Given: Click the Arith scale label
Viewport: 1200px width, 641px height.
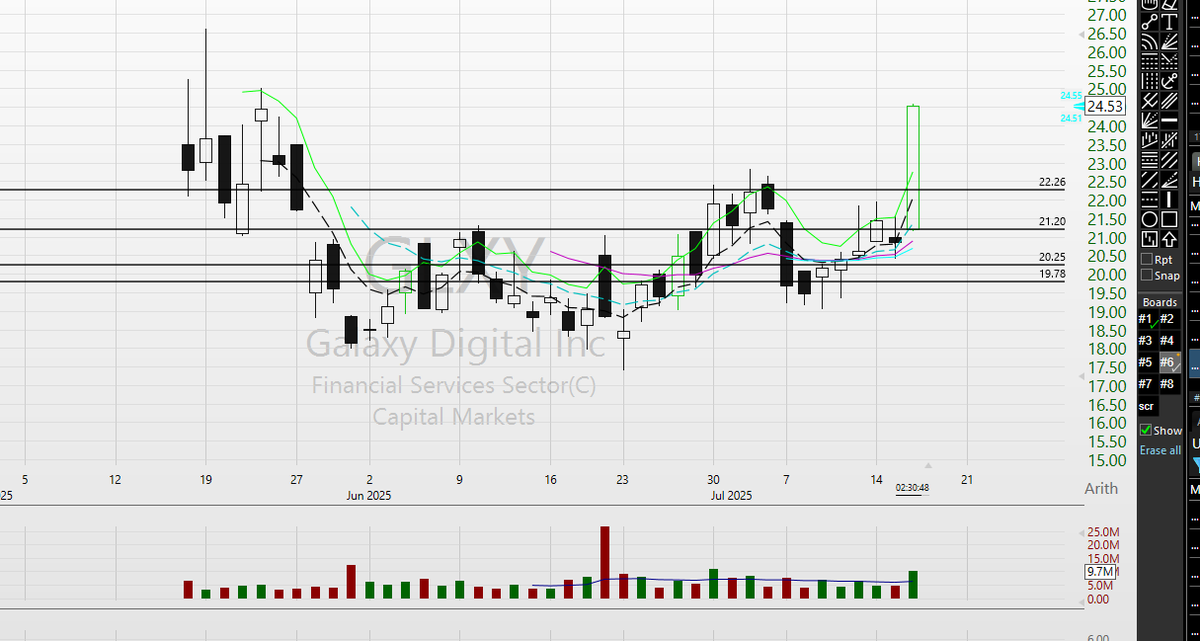Looking at the screenshot, I should click(x=1100, y=489).
